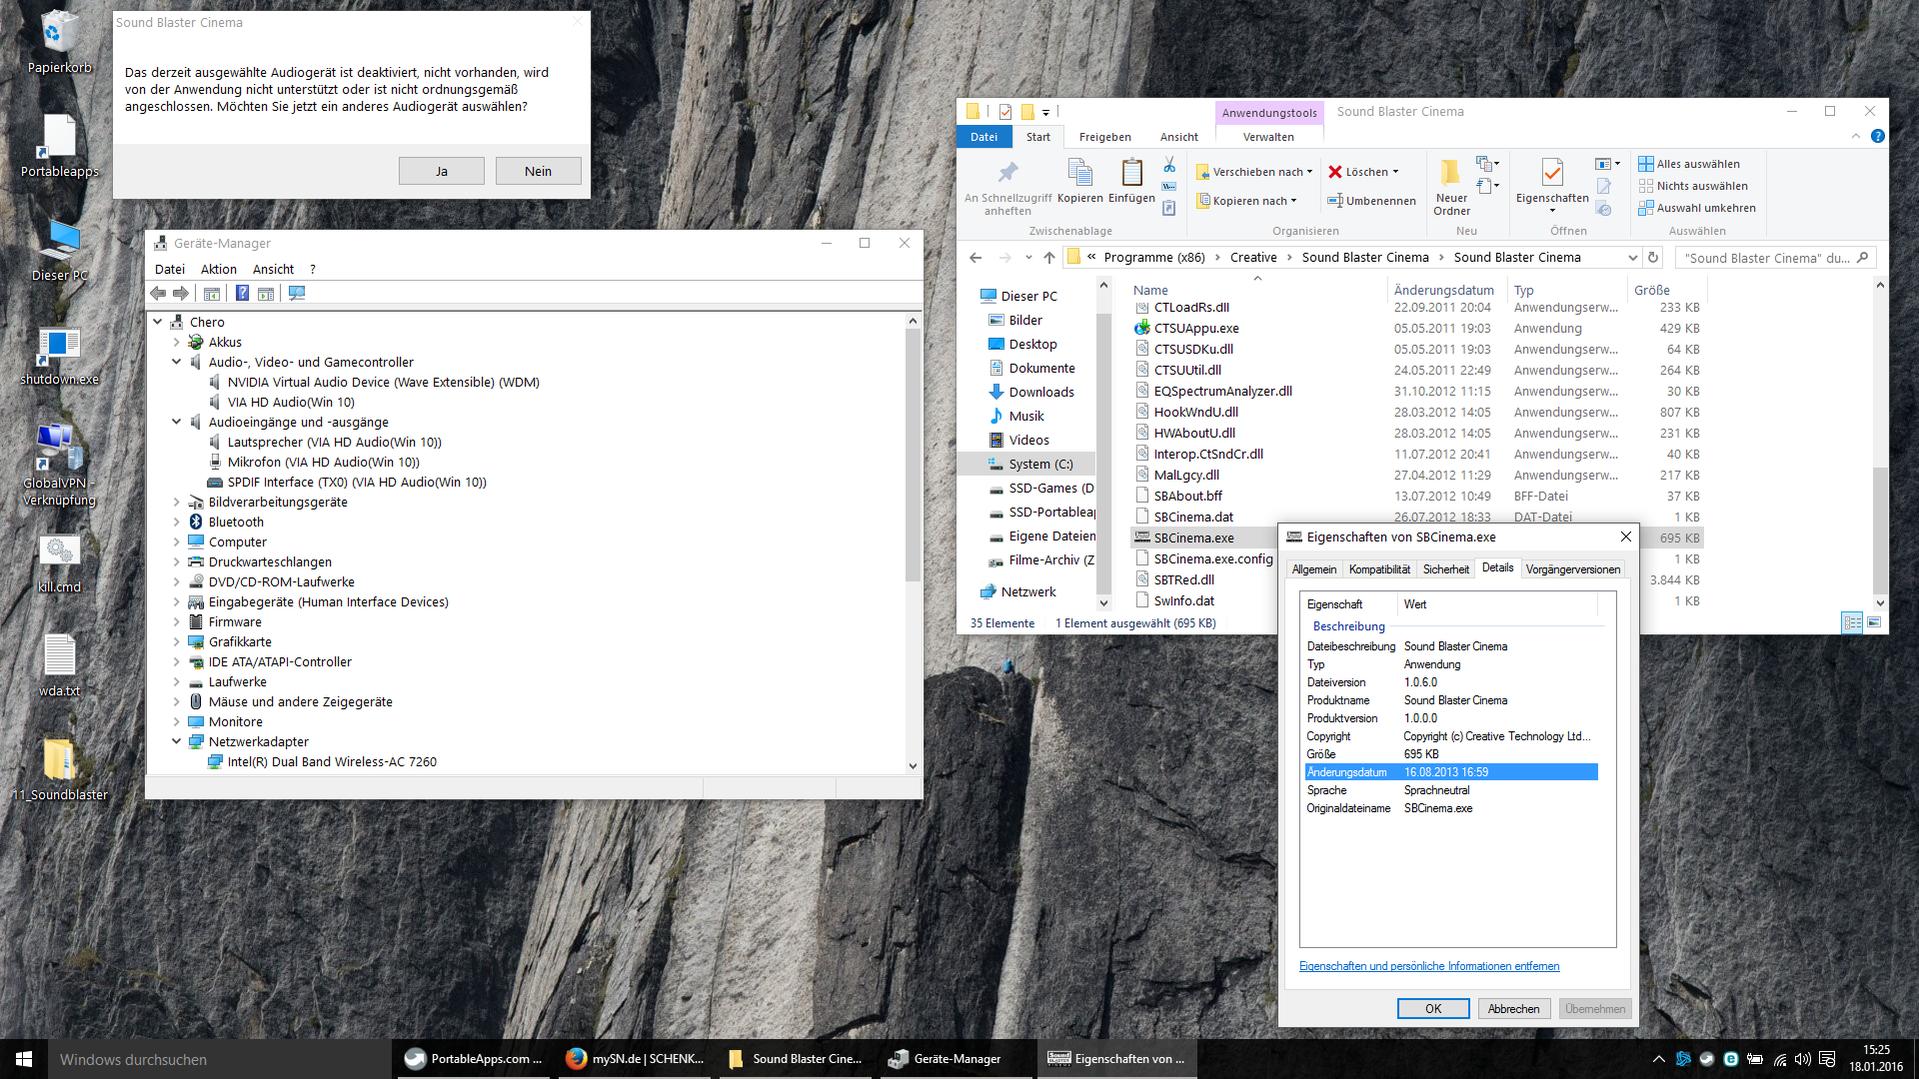This screenshot has width=1919, height=1079.
Task: Select the VIA HD Audio(Win 10) device
Action: 291,402
